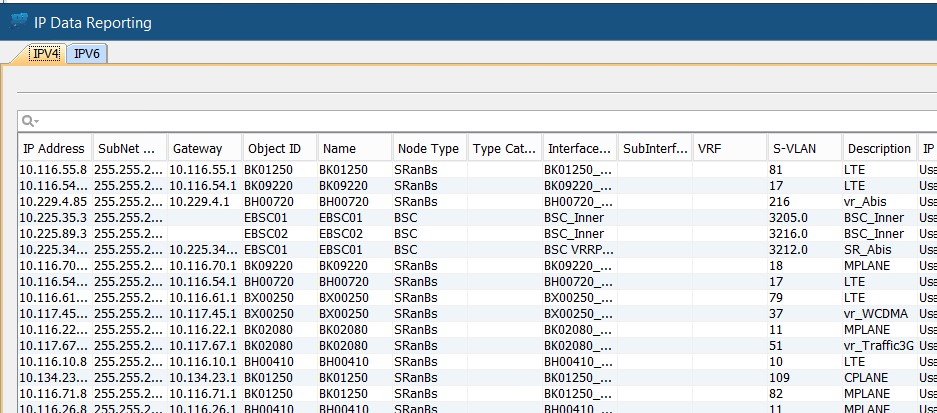The height and width of the screenshot is (413, 937).
Task: Select the IPV4 tab
Action: tap(45, 54)
